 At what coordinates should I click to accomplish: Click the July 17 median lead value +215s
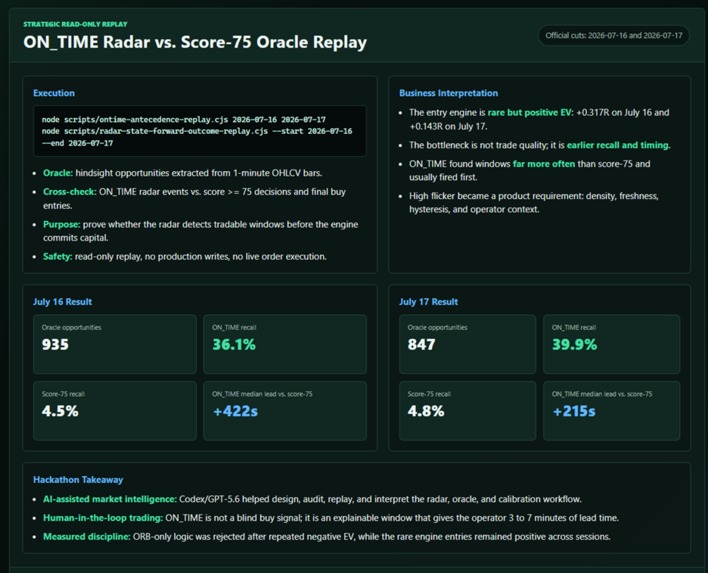coord(574,411)
